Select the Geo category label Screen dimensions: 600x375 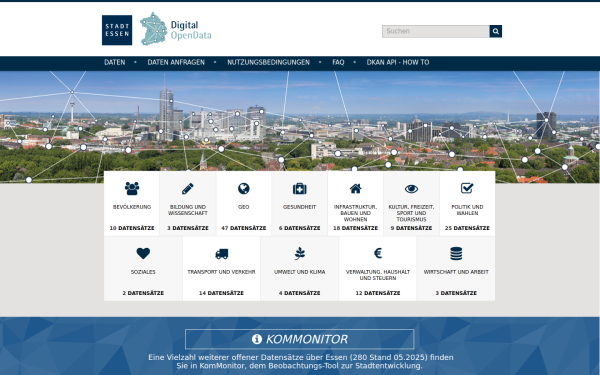(244, 207)
